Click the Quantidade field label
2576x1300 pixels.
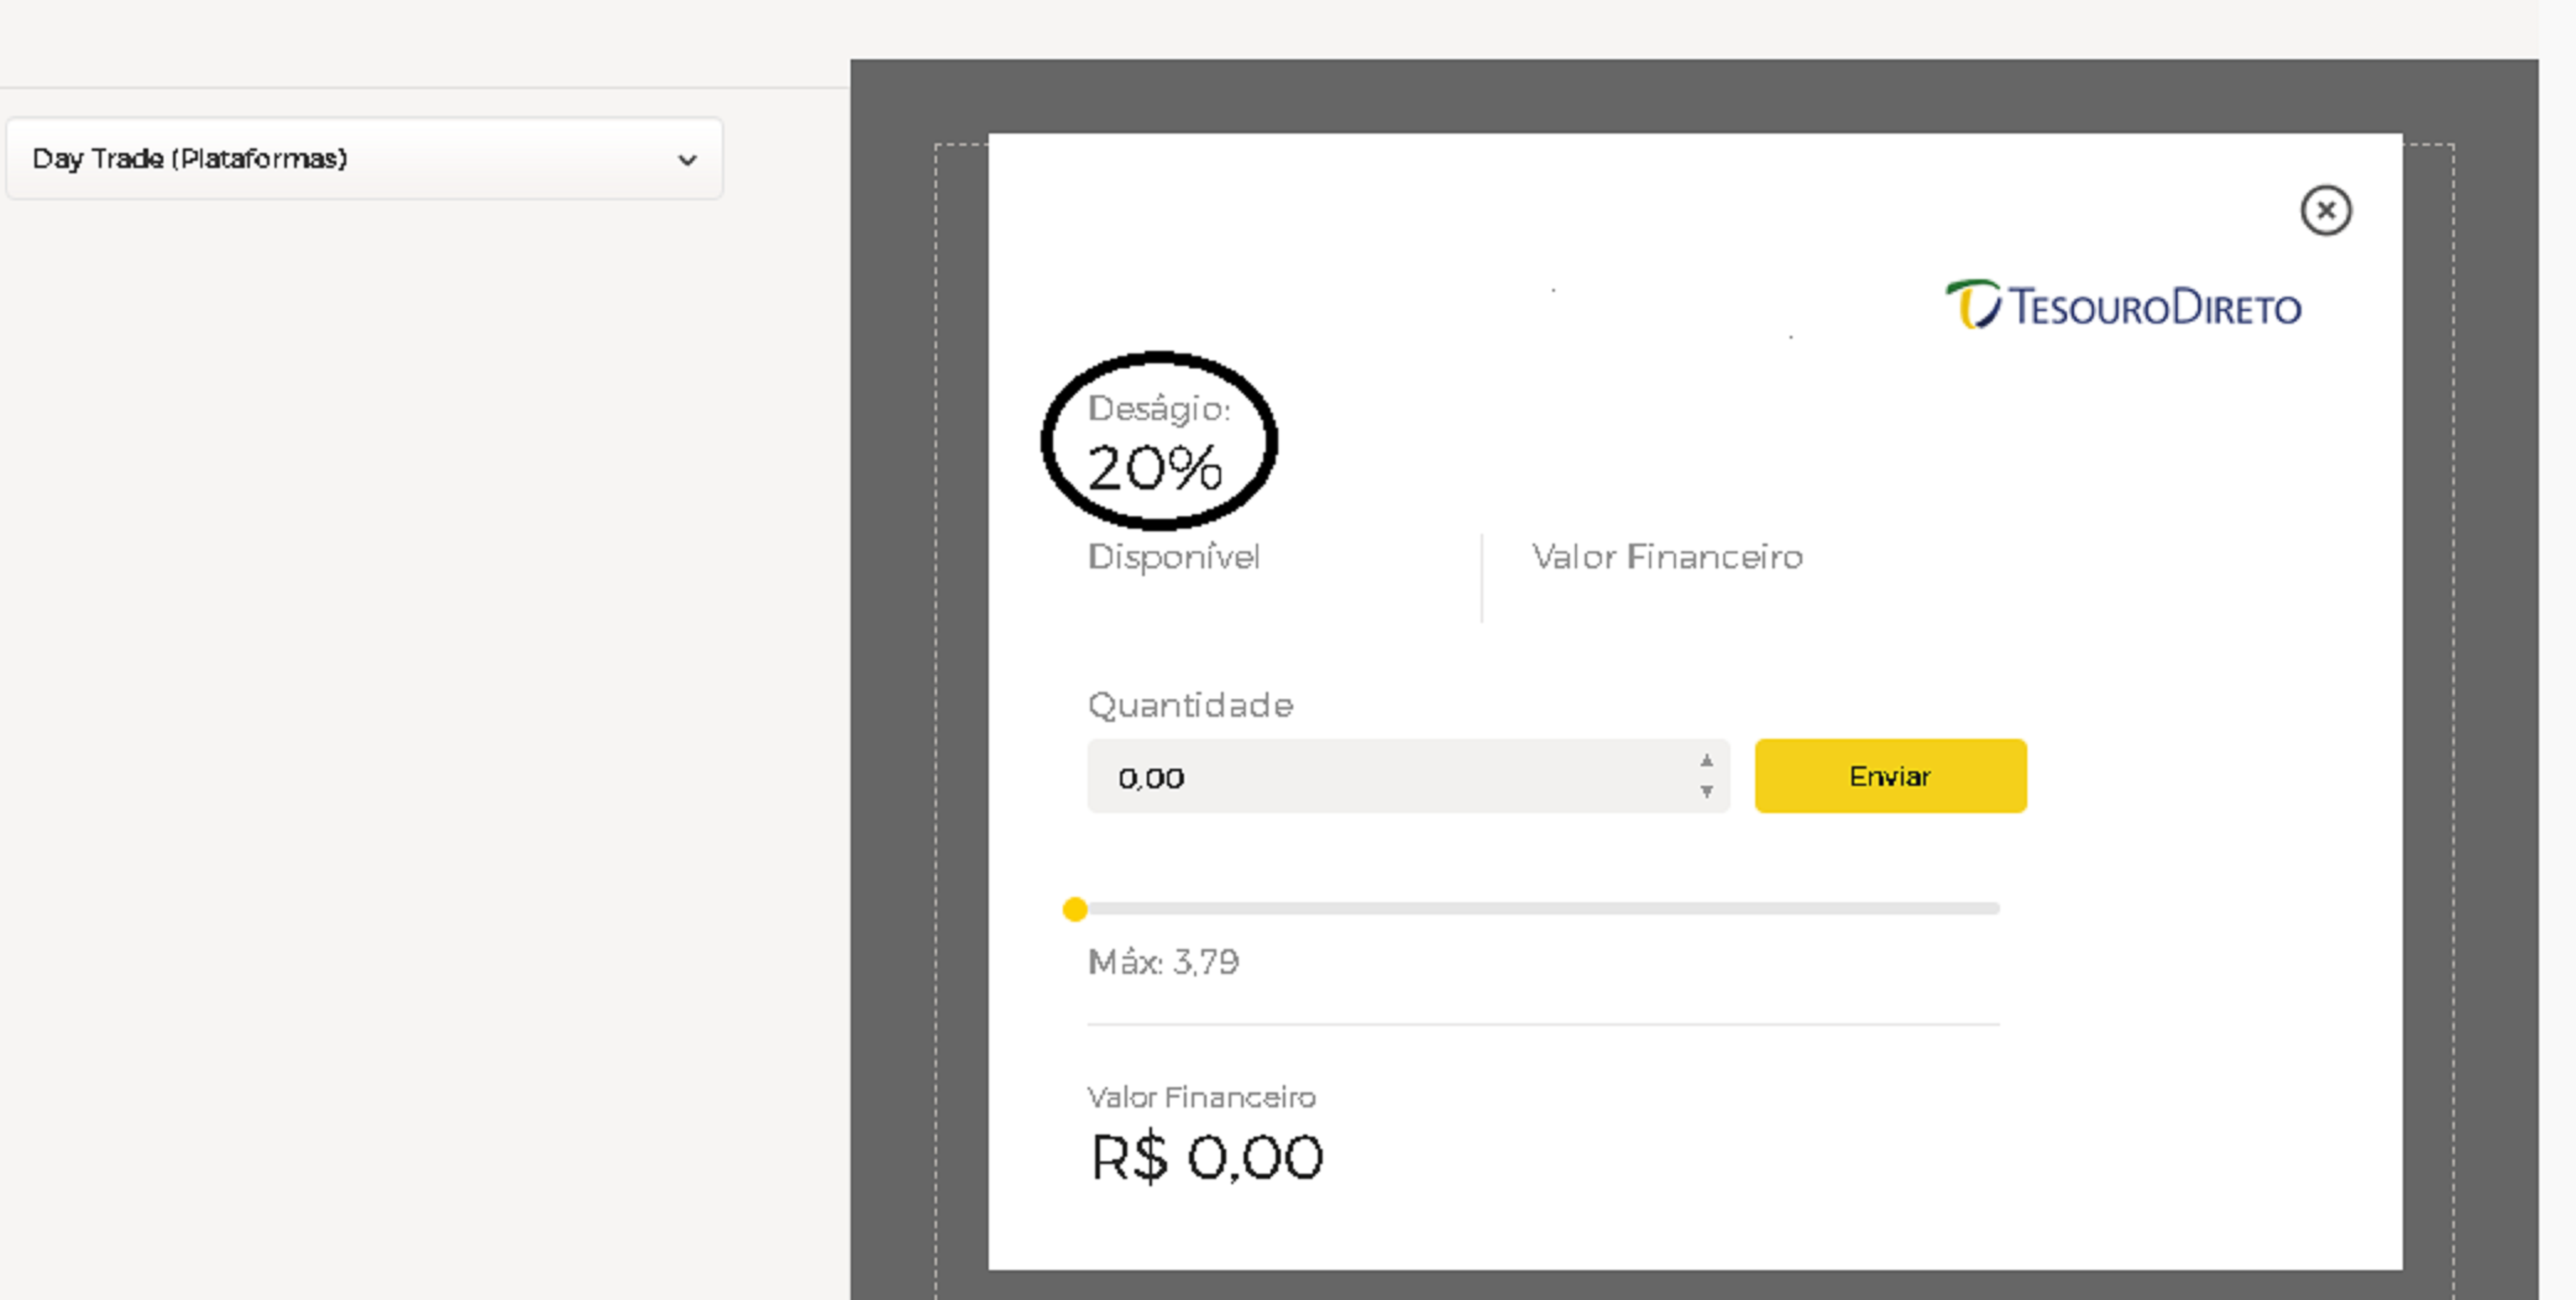click(1190, 705)
